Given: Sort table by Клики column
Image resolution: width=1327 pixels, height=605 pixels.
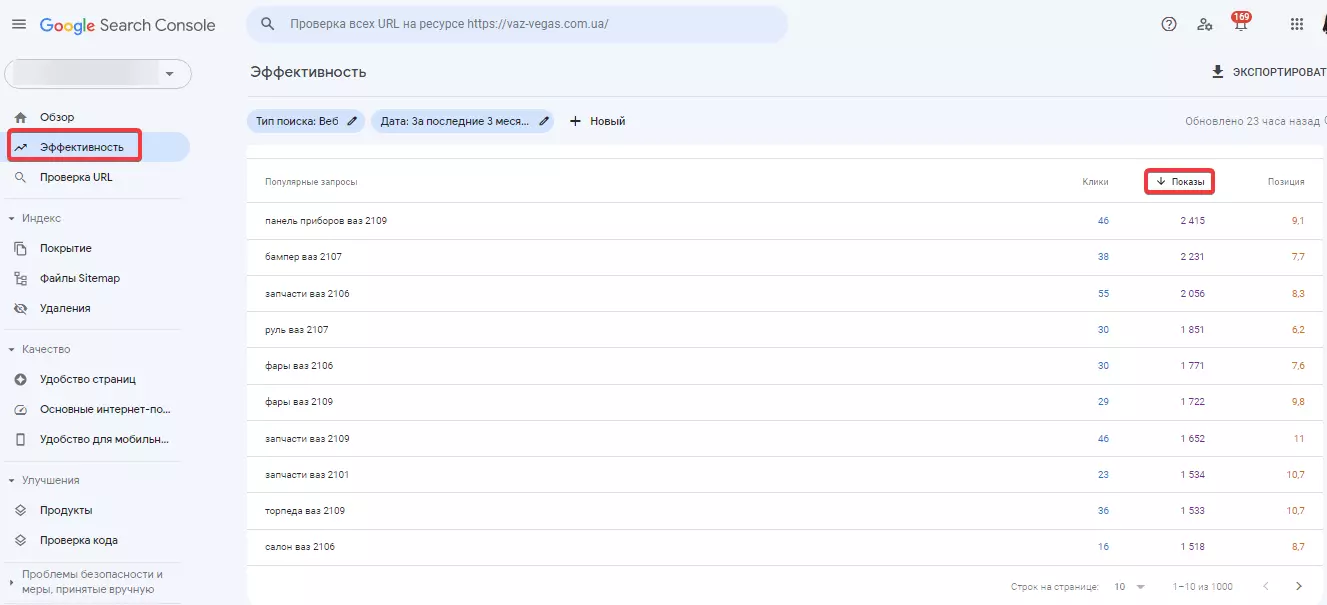Looking at the screenshot, I should [1095, 182].
